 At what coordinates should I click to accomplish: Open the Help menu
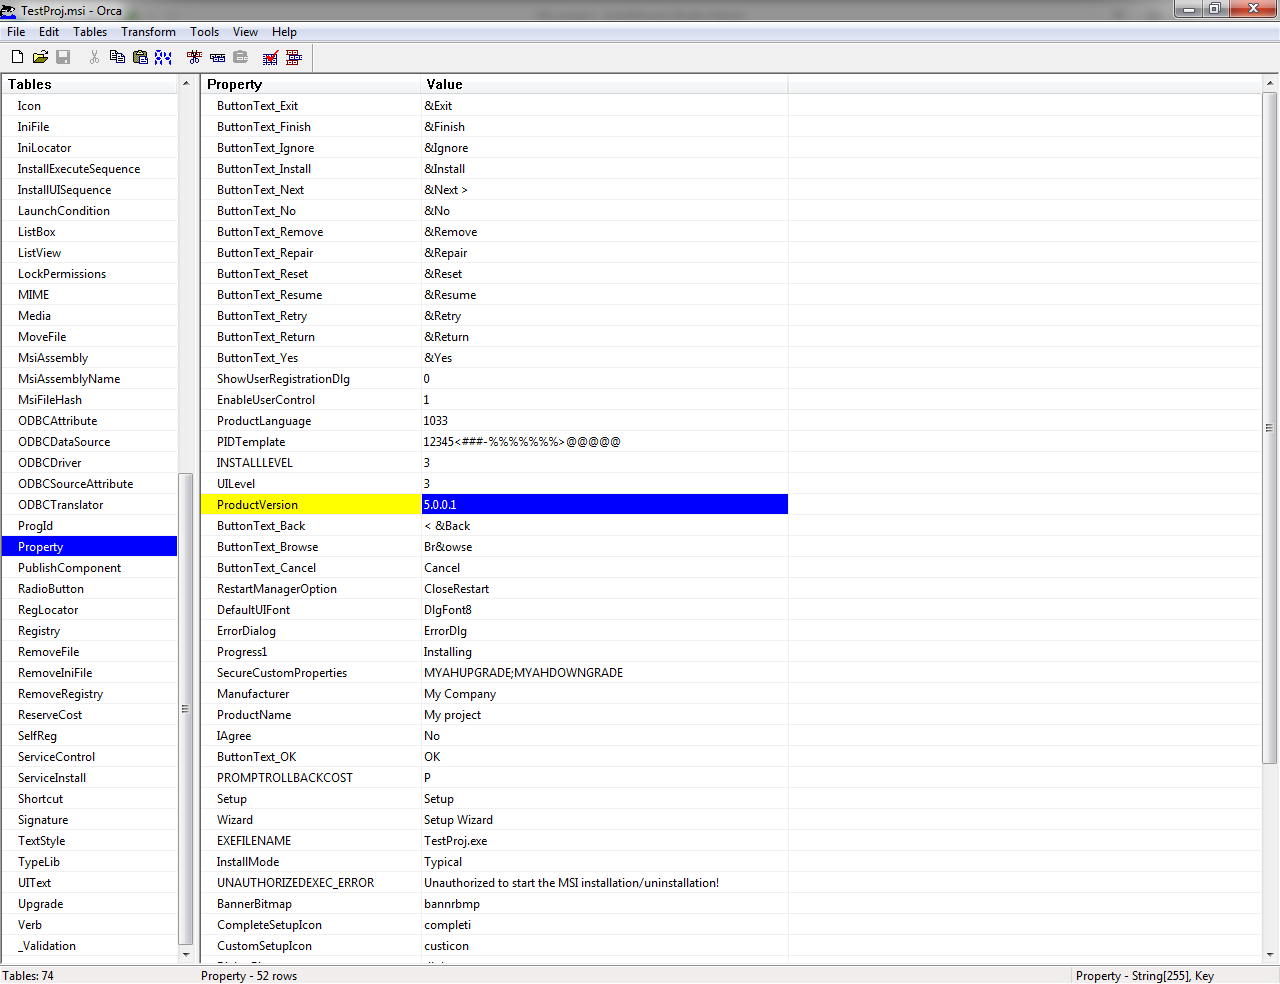(x=284, y=32)
